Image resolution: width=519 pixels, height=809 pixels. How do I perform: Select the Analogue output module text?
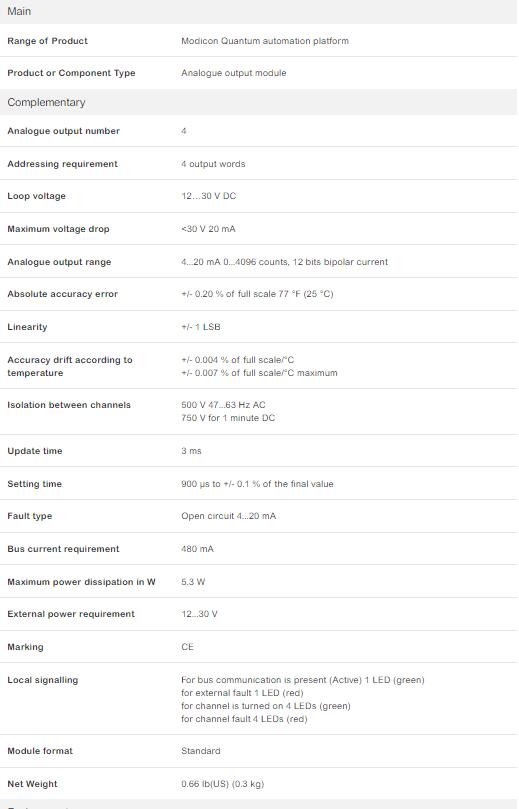[x=234, y=73]
